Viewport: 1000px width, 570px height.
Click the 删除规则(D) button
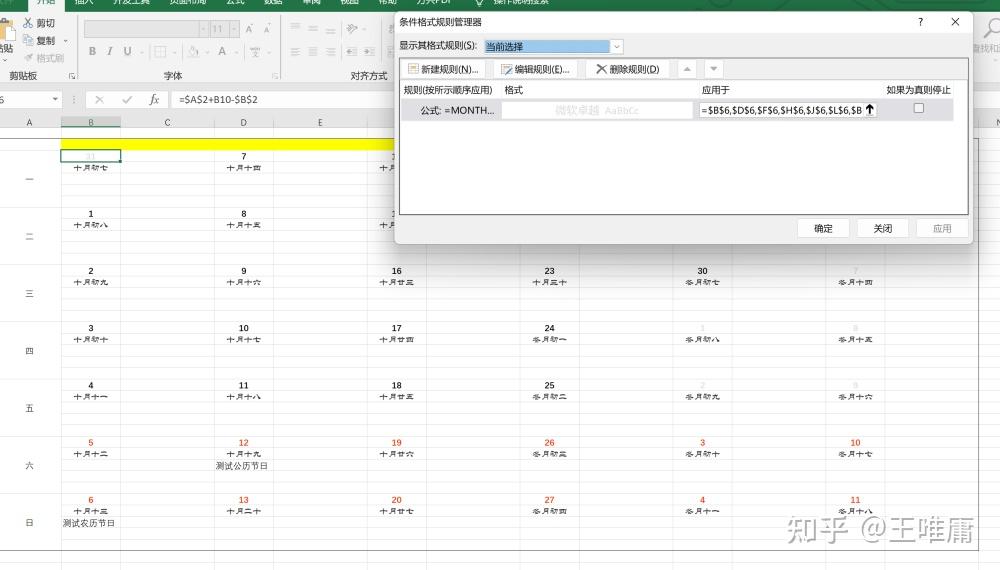628,69
